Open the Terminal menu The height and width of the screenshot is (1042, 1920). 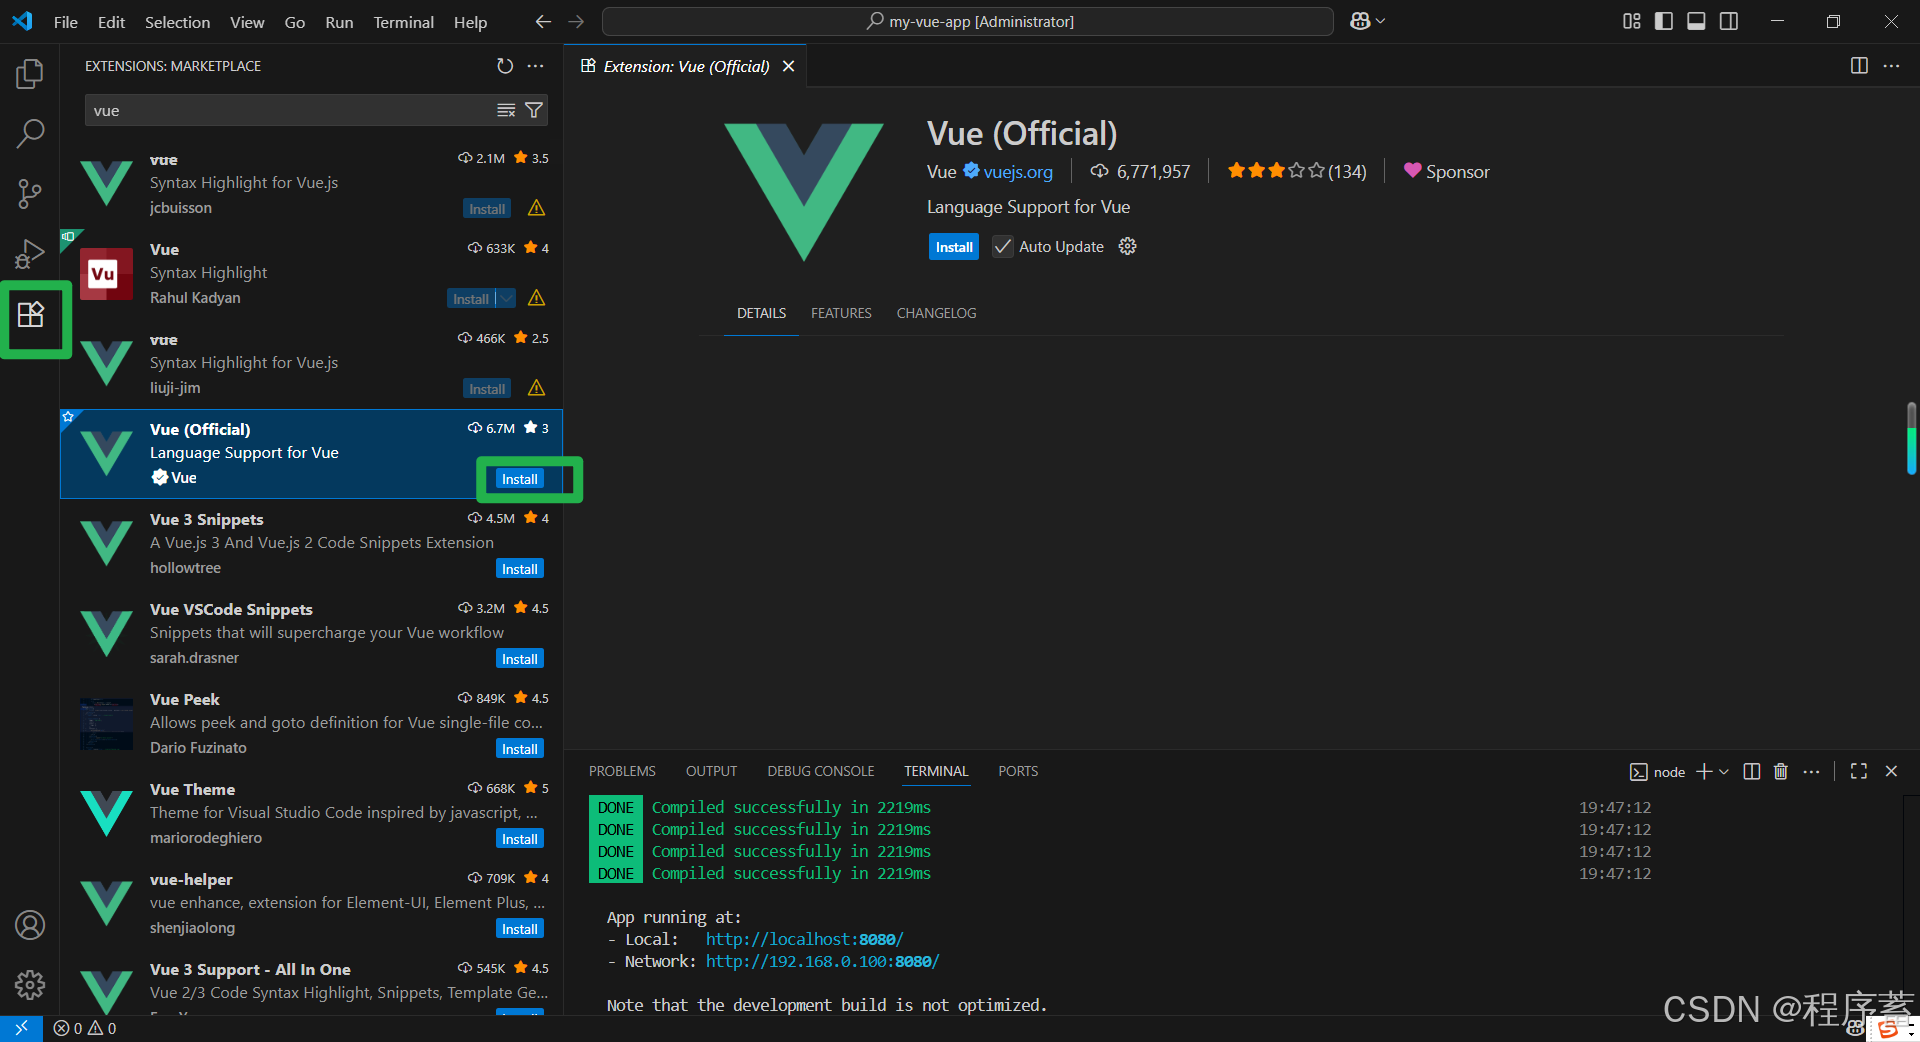[x=403, y=21]
